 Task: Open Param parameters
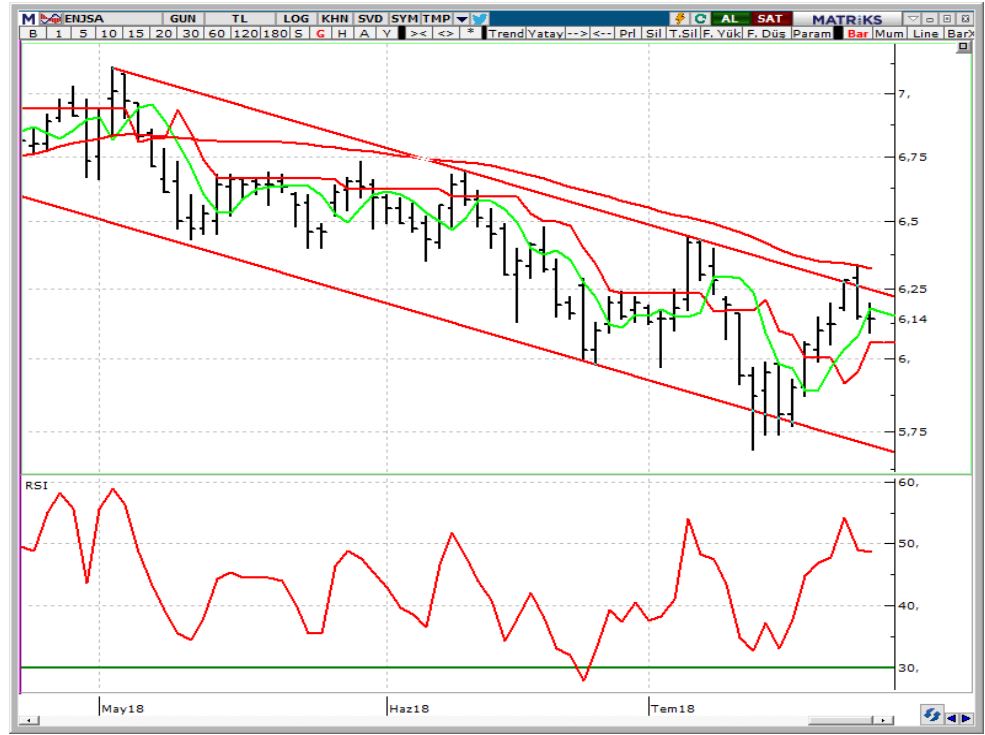click(812, 33)
